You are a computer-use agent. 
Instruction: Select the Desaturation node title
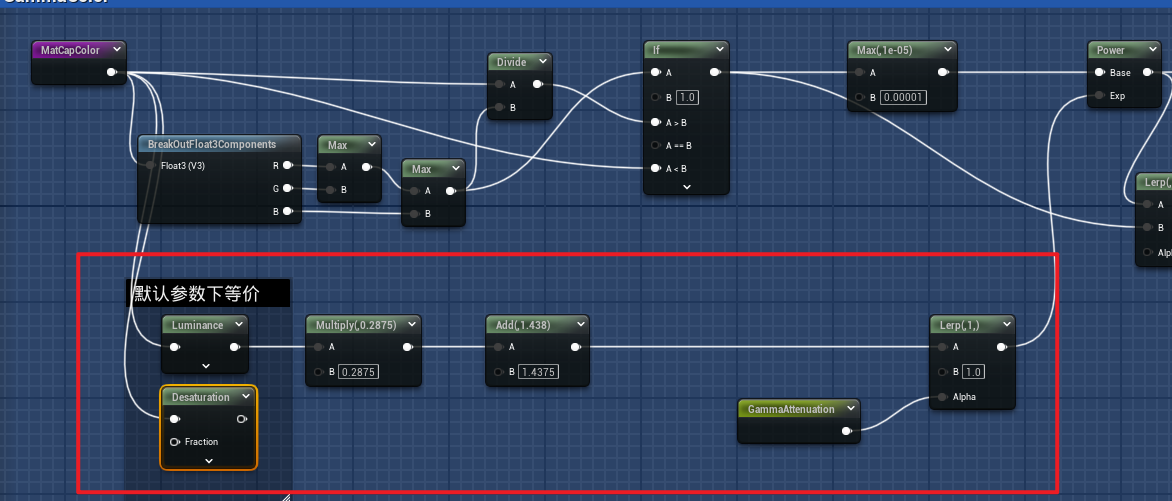coord(200,397)
